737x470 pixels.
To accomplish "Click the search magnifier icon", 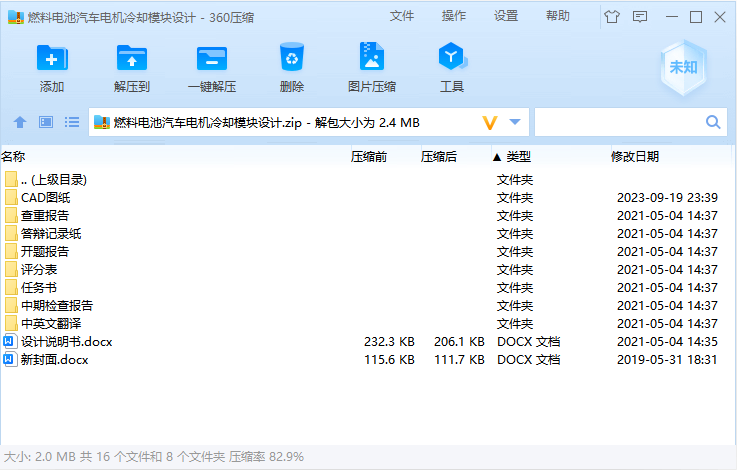I will coord(713,122).
